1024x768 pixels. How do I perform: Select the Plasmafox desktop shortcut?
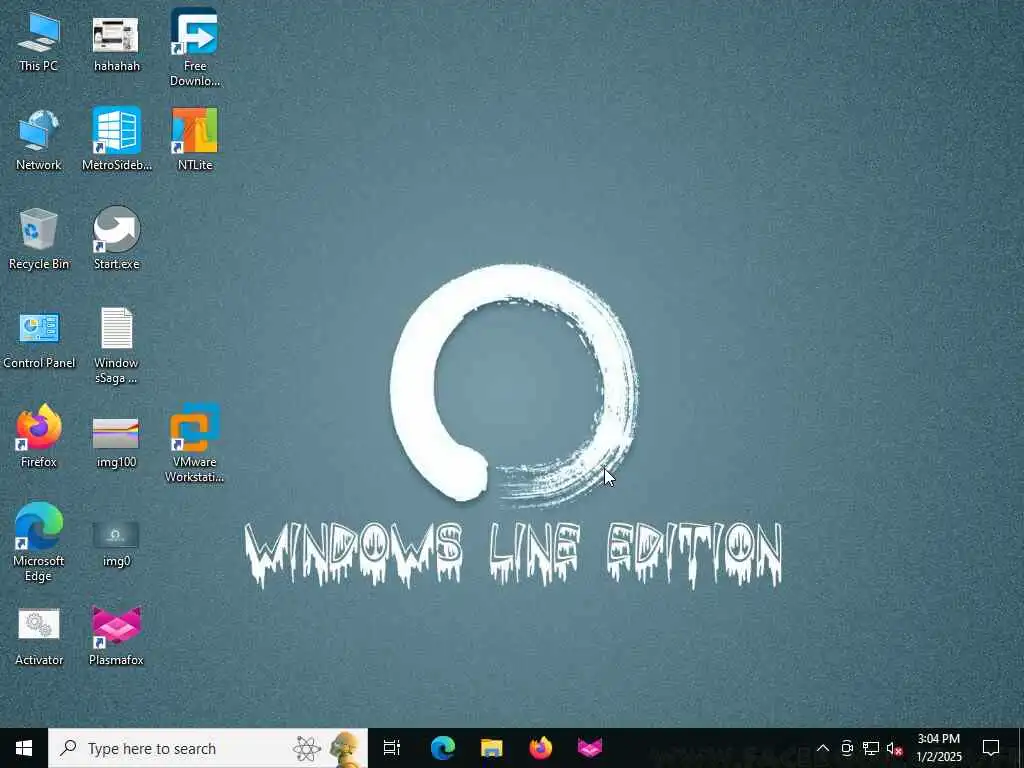point(116,636)
